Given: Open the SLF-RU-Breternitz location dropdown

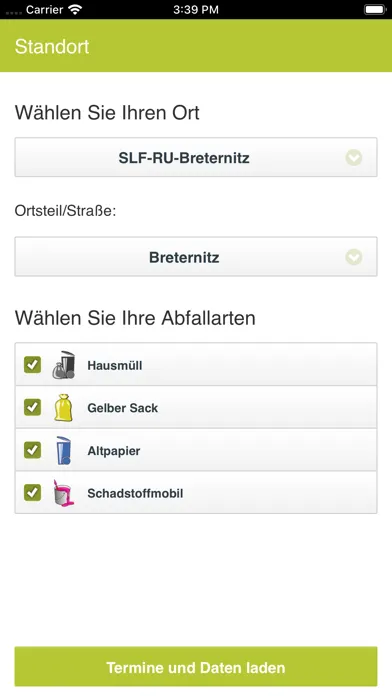Looking at the screenshot, I should coord(196,157).
